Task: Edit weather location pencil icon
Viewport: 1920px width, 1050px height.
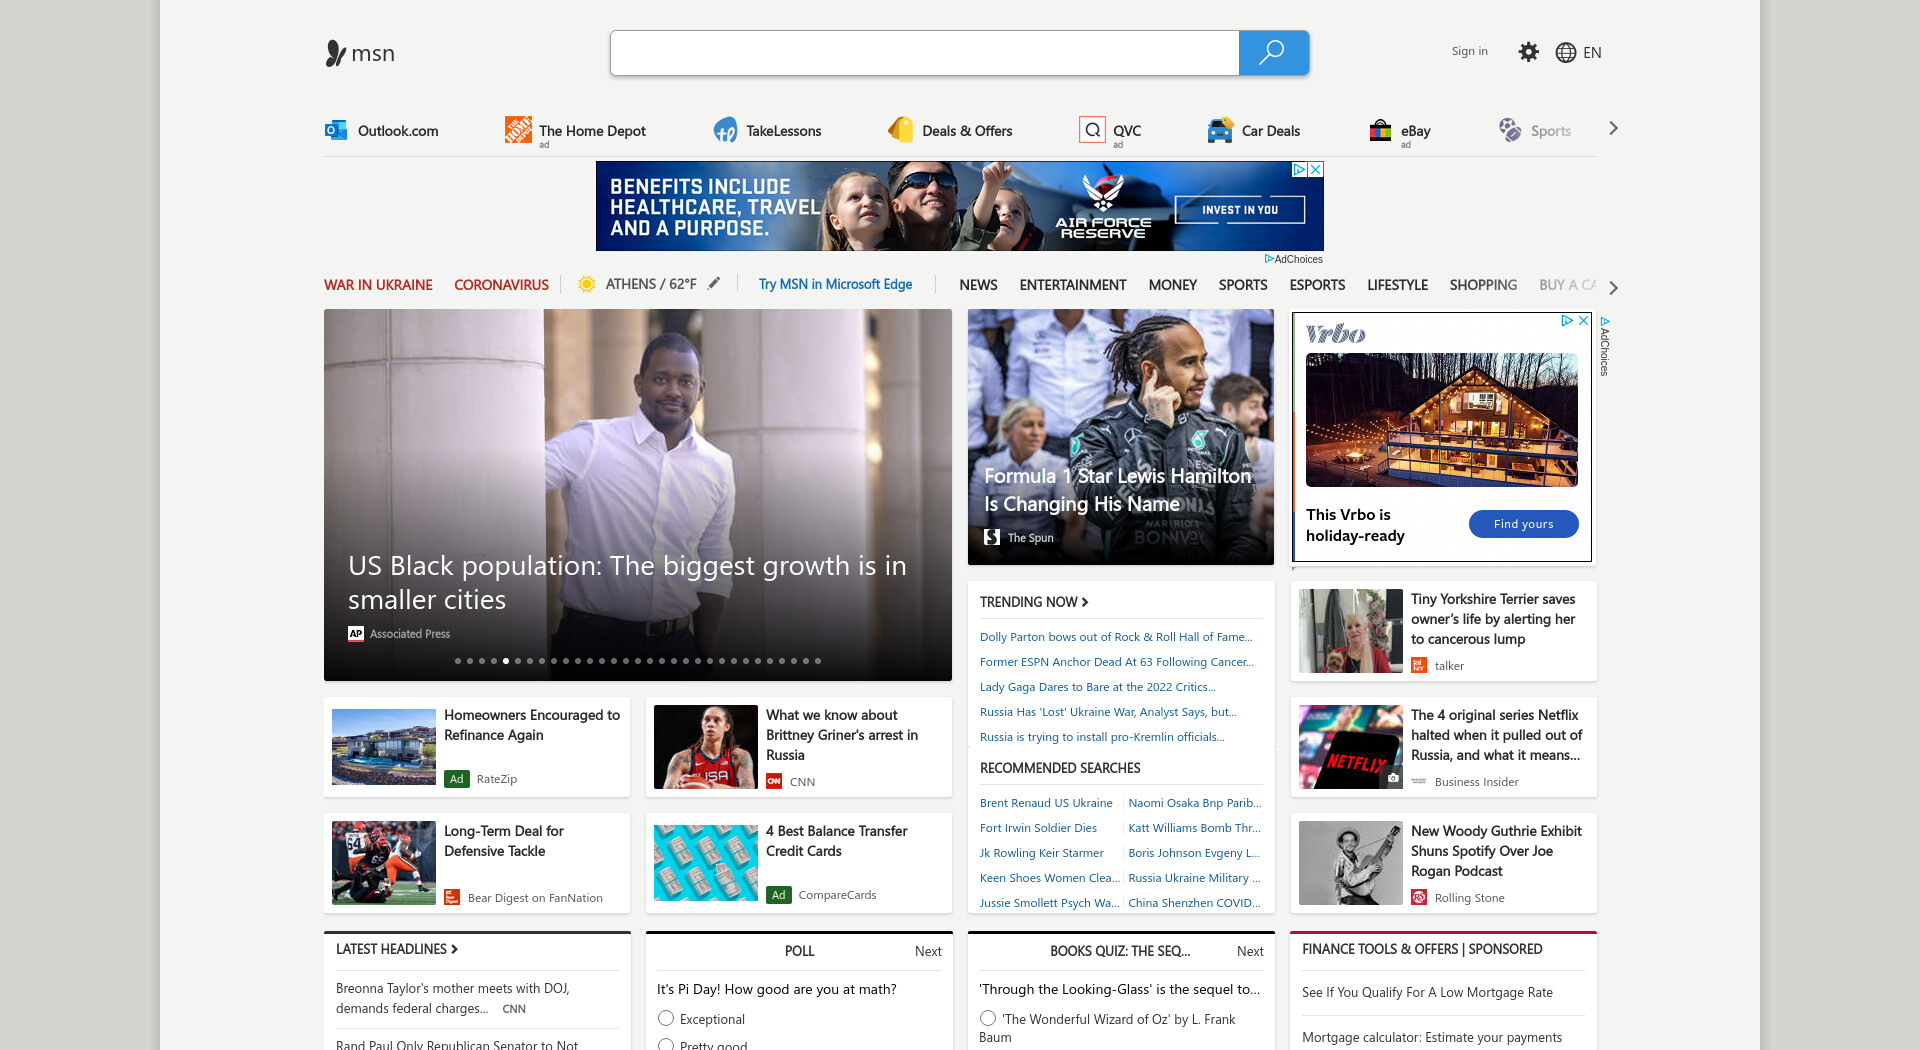Action: click(x=714, y=283)
